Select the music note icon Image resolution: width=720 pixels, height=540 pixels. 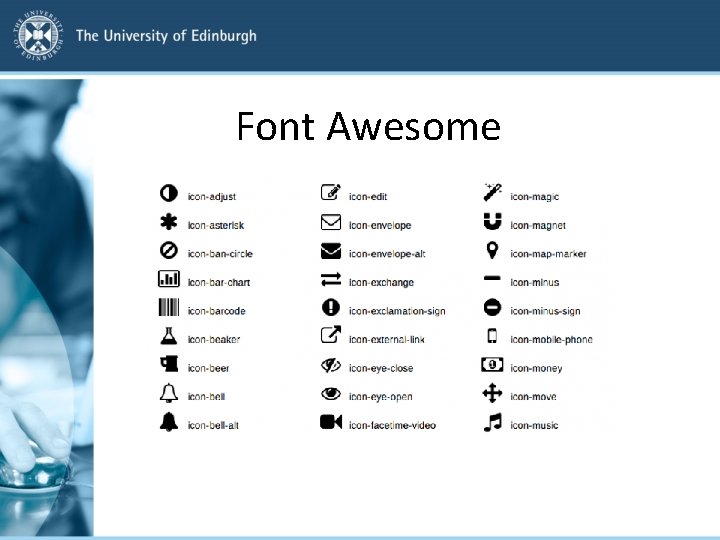click(493, 422)
